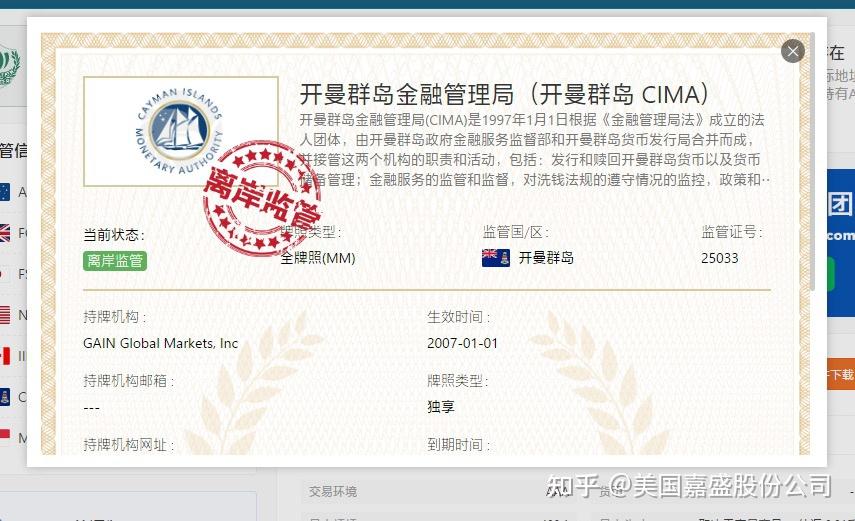
Task: Click the 到期时间 field label
Action: pyautogui.click(x=458, y=445)
